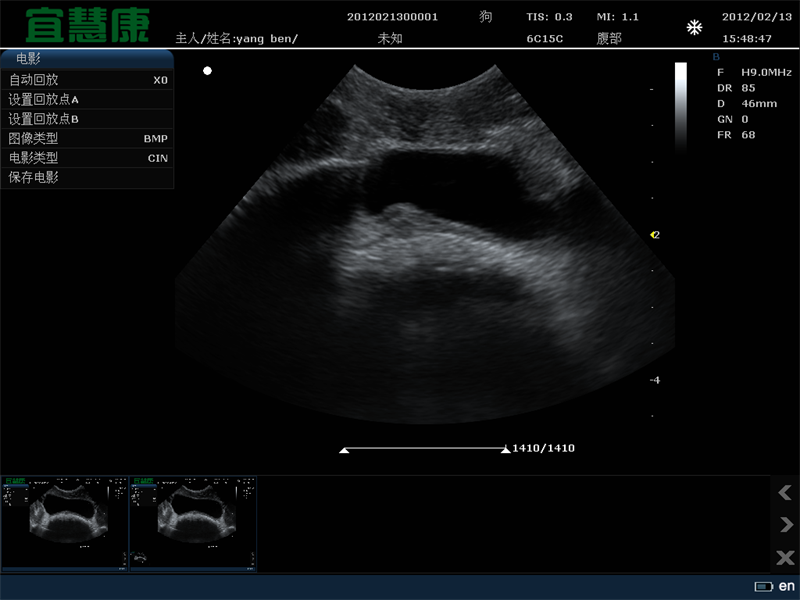This screenshot has height=600, width=800.
Task: Select 自动回放 auto playback option
Action: 87,80
